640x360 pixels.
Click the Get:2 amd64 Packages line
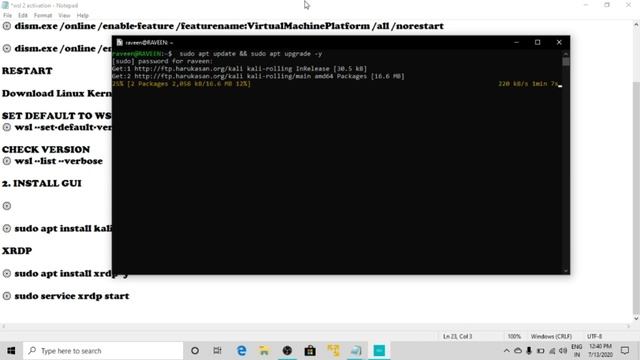258,76
